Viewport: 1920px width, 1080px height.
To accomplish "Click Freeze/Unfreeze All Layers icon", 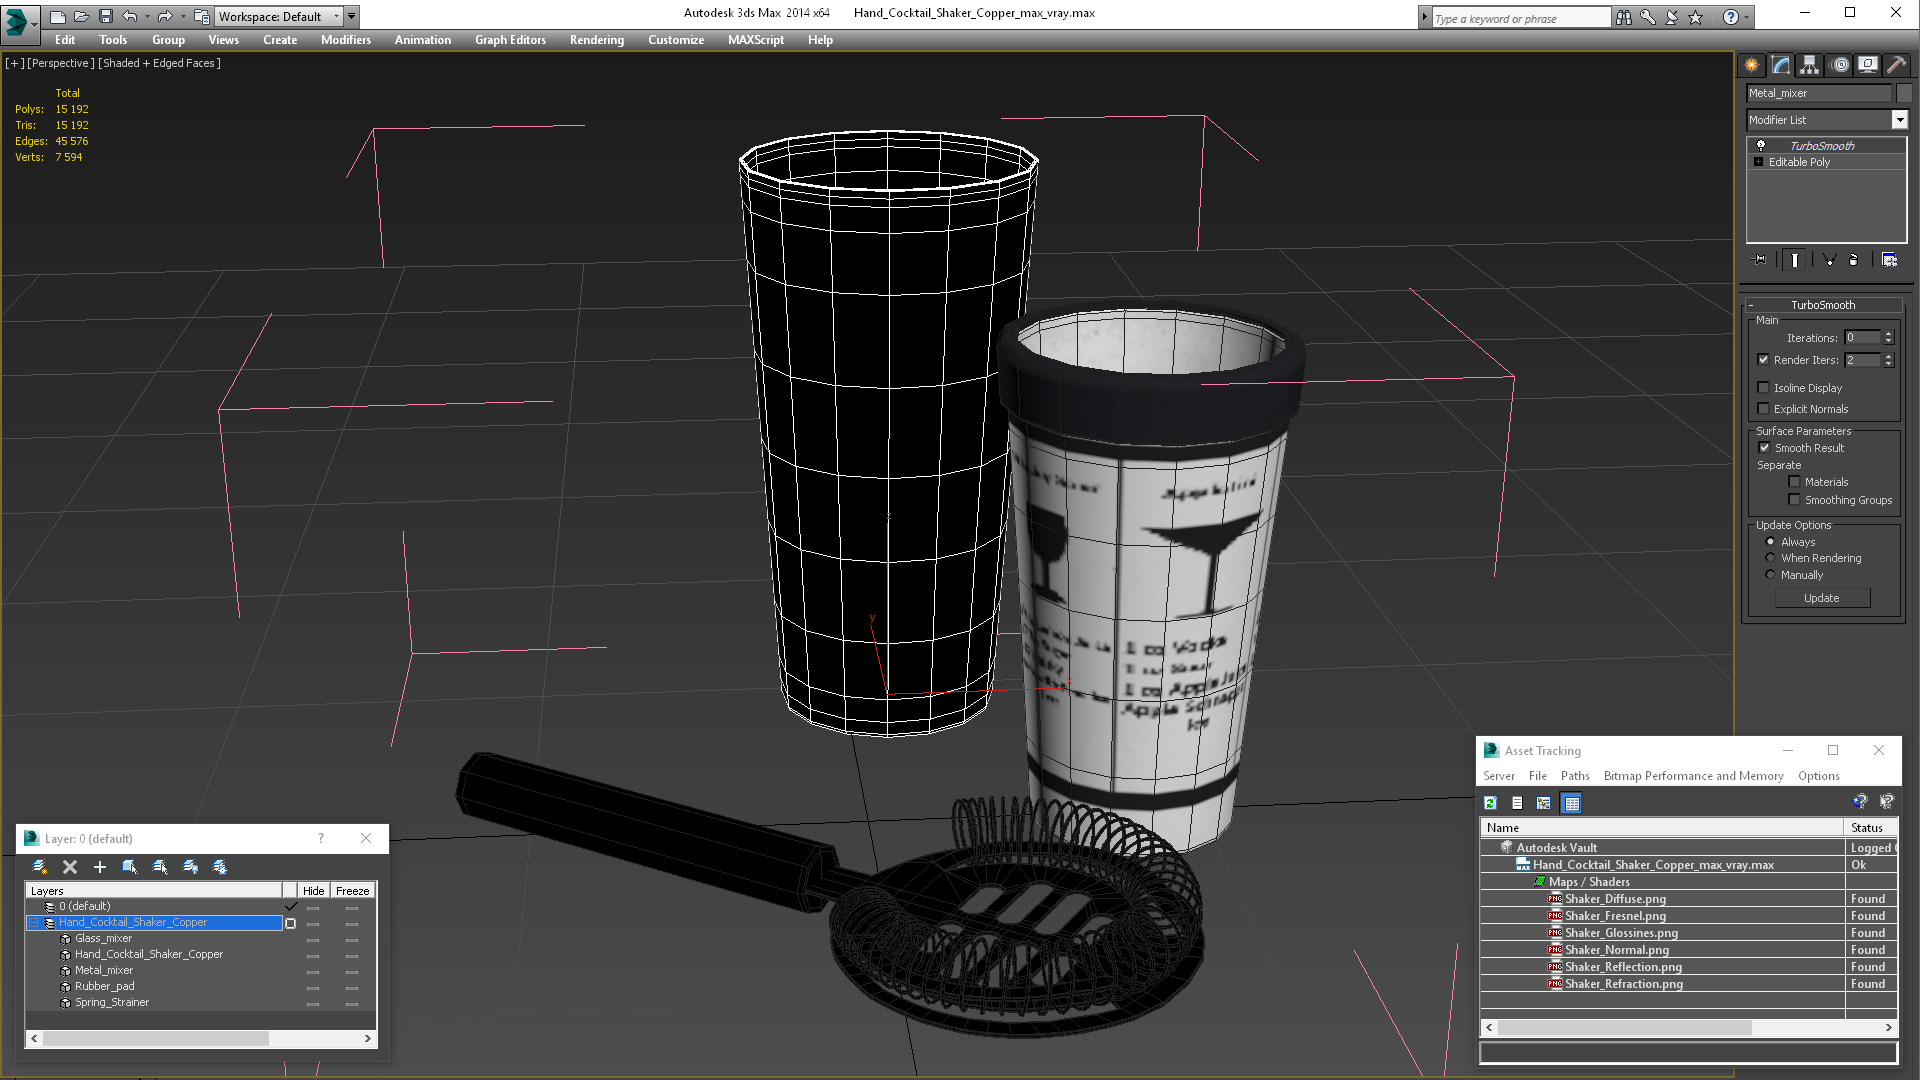I will (220, 867).
